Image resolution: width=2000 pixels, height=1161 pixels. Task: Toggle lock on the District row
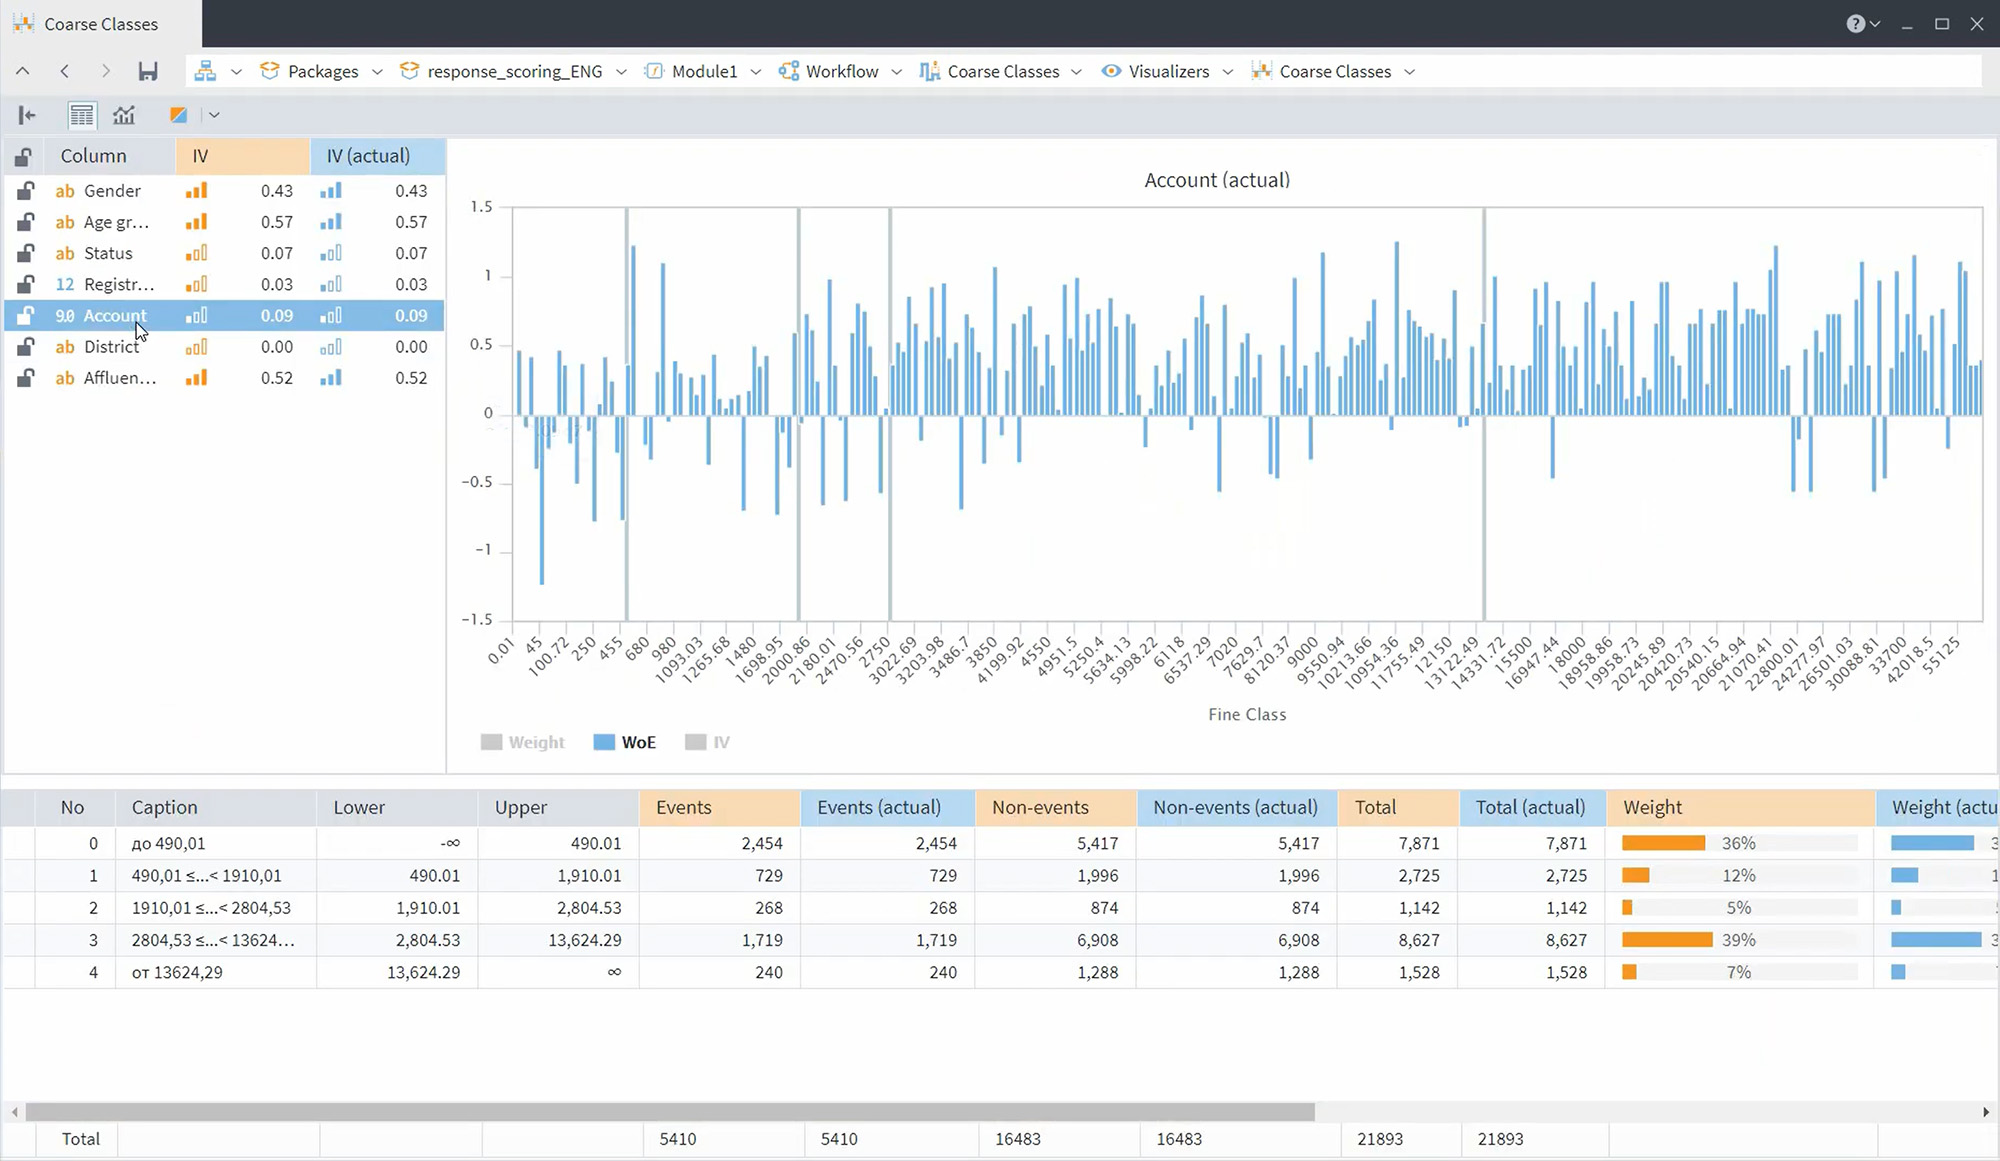coord(25,347)
